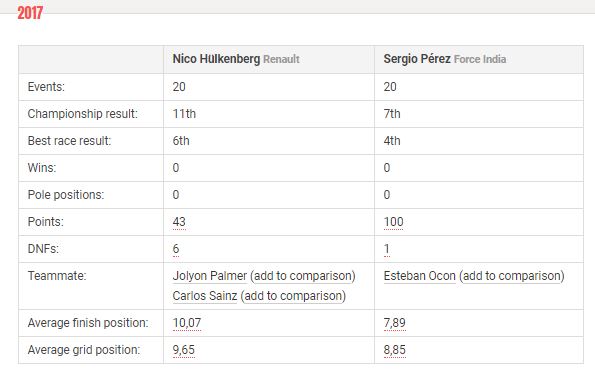Click the Sergio Pérez column header
595x375 pixels.
[x=417, y=59]
